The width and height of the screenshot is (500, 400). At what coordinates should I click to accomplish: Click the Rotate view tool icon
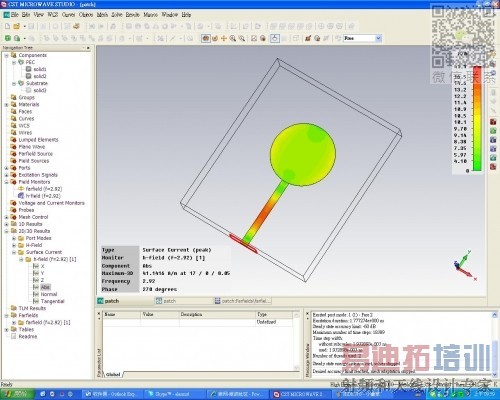215,38
